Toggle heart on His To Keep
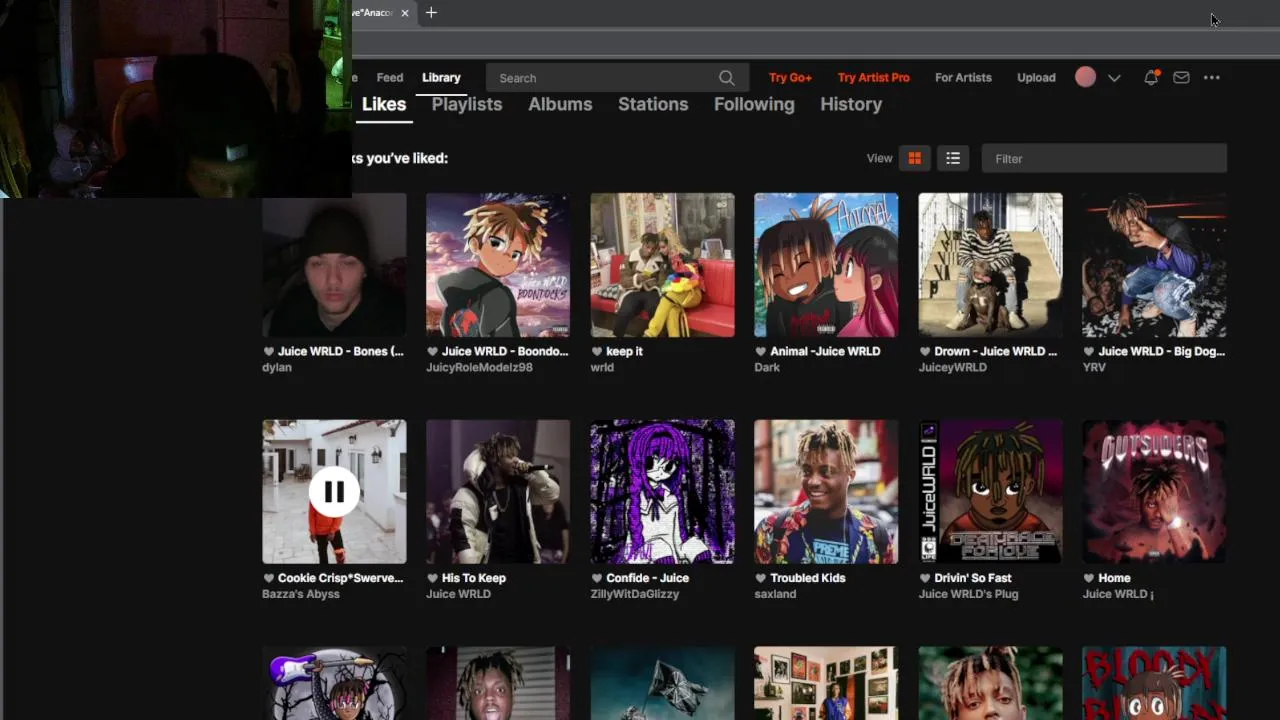This screenshot has width=1280, height=720. pyautogui.click(x=432, y=578)
